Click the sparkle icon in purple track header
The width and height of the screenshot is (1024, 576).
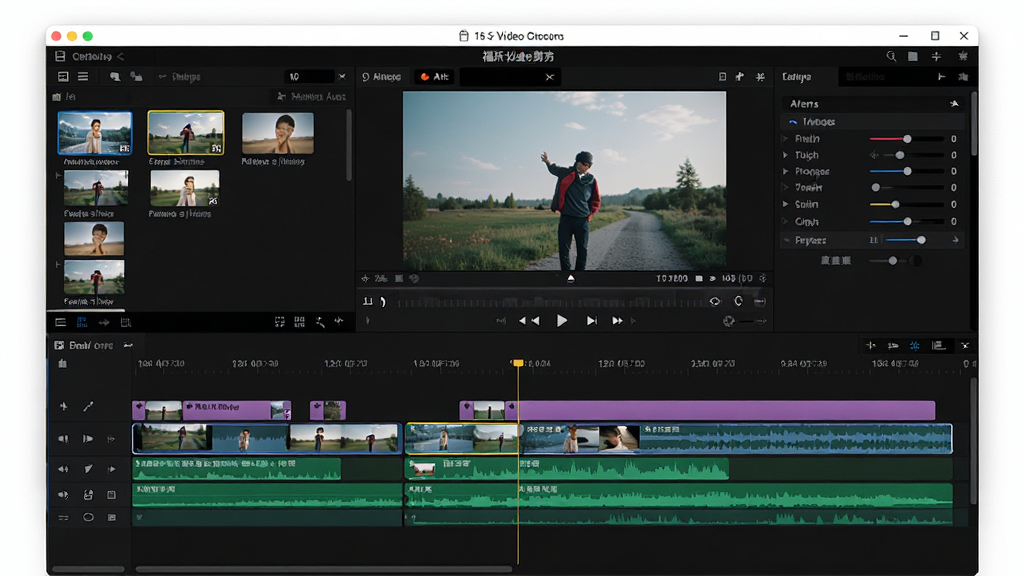pos(63,407)
